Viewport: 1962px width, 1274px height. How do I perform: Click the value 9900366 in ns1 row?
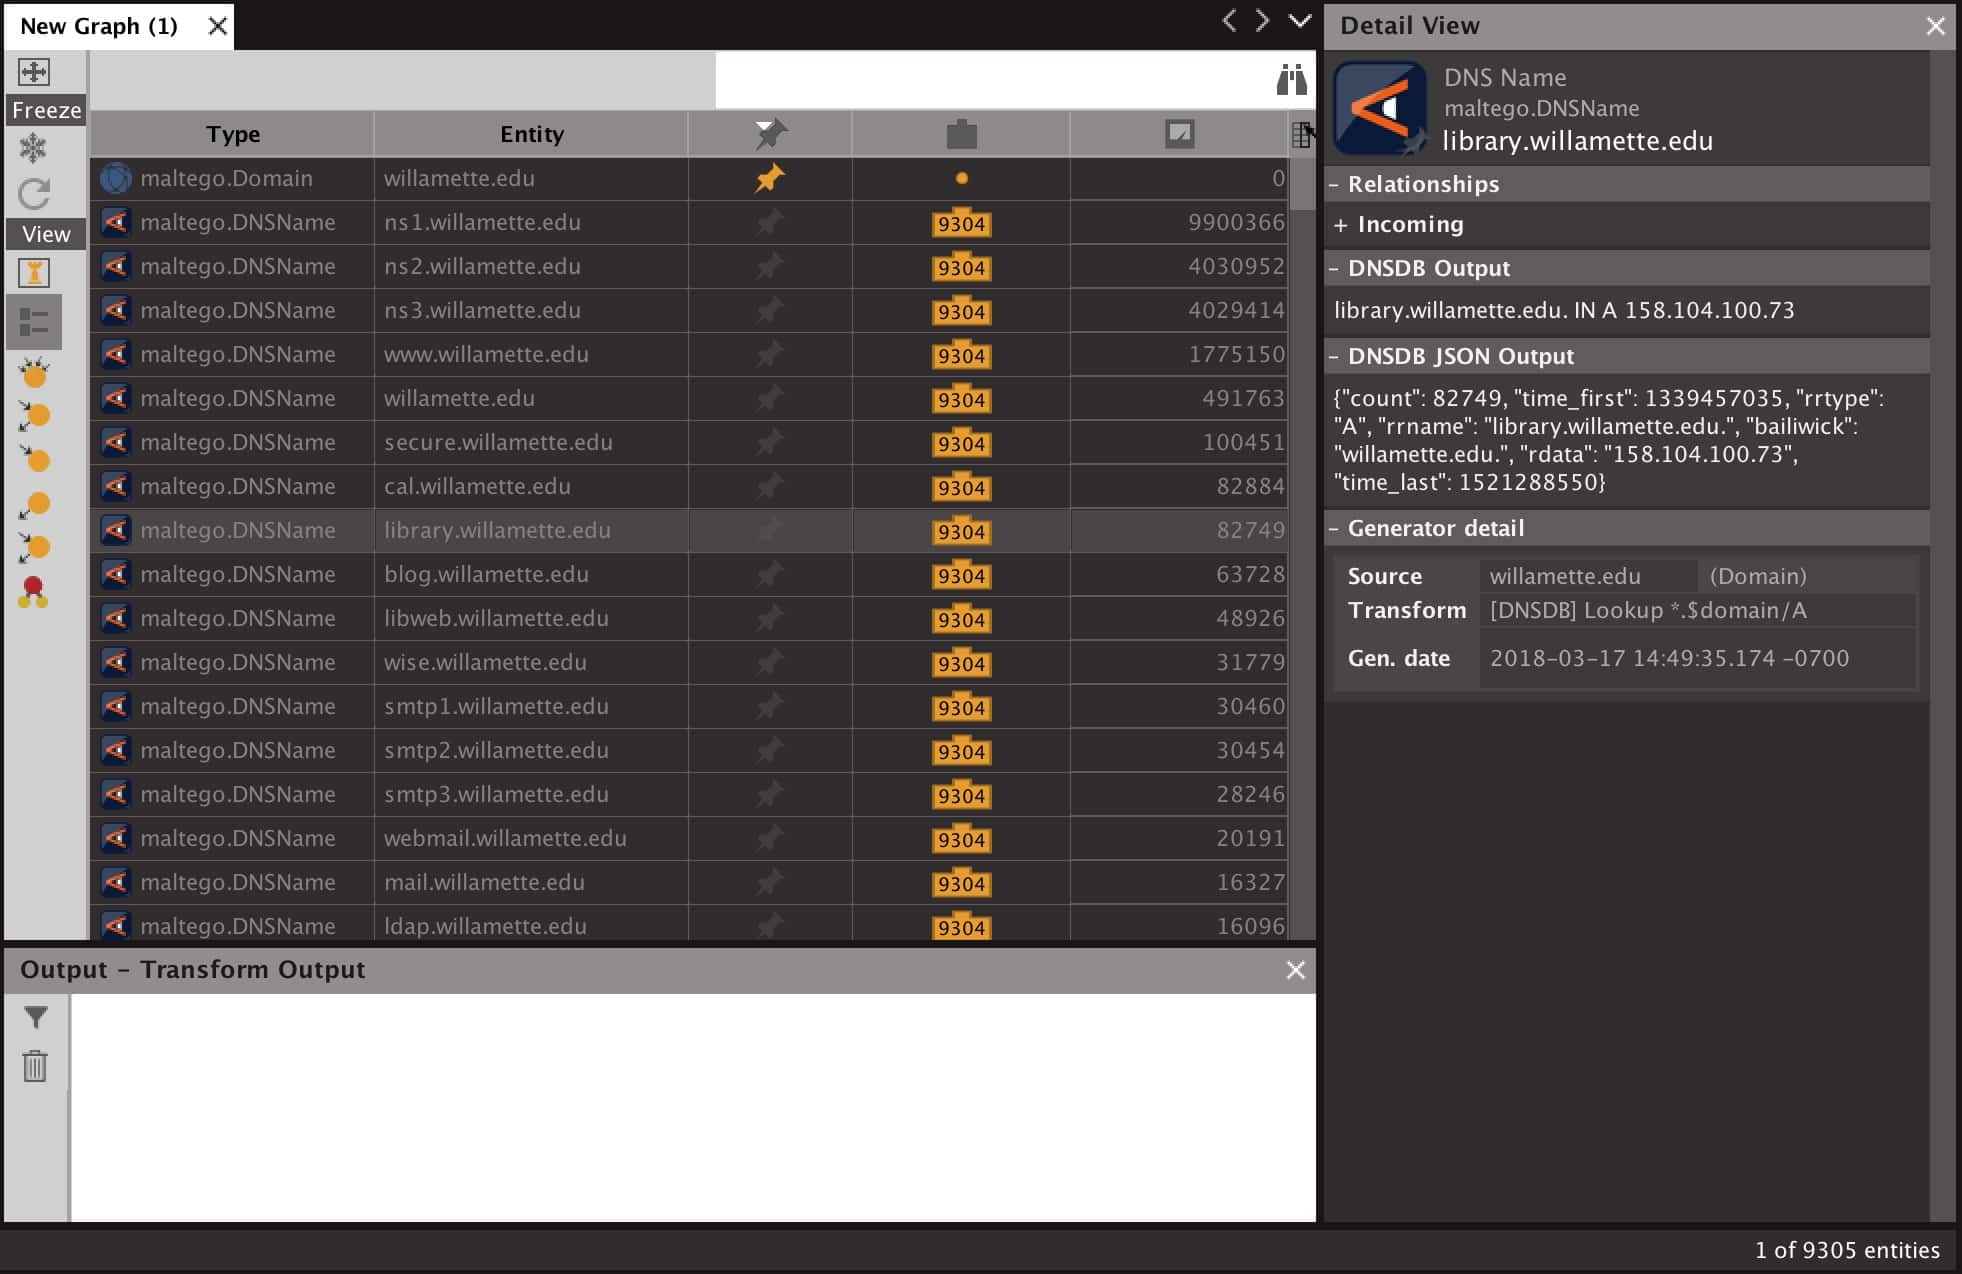(x=1236, y=222)
